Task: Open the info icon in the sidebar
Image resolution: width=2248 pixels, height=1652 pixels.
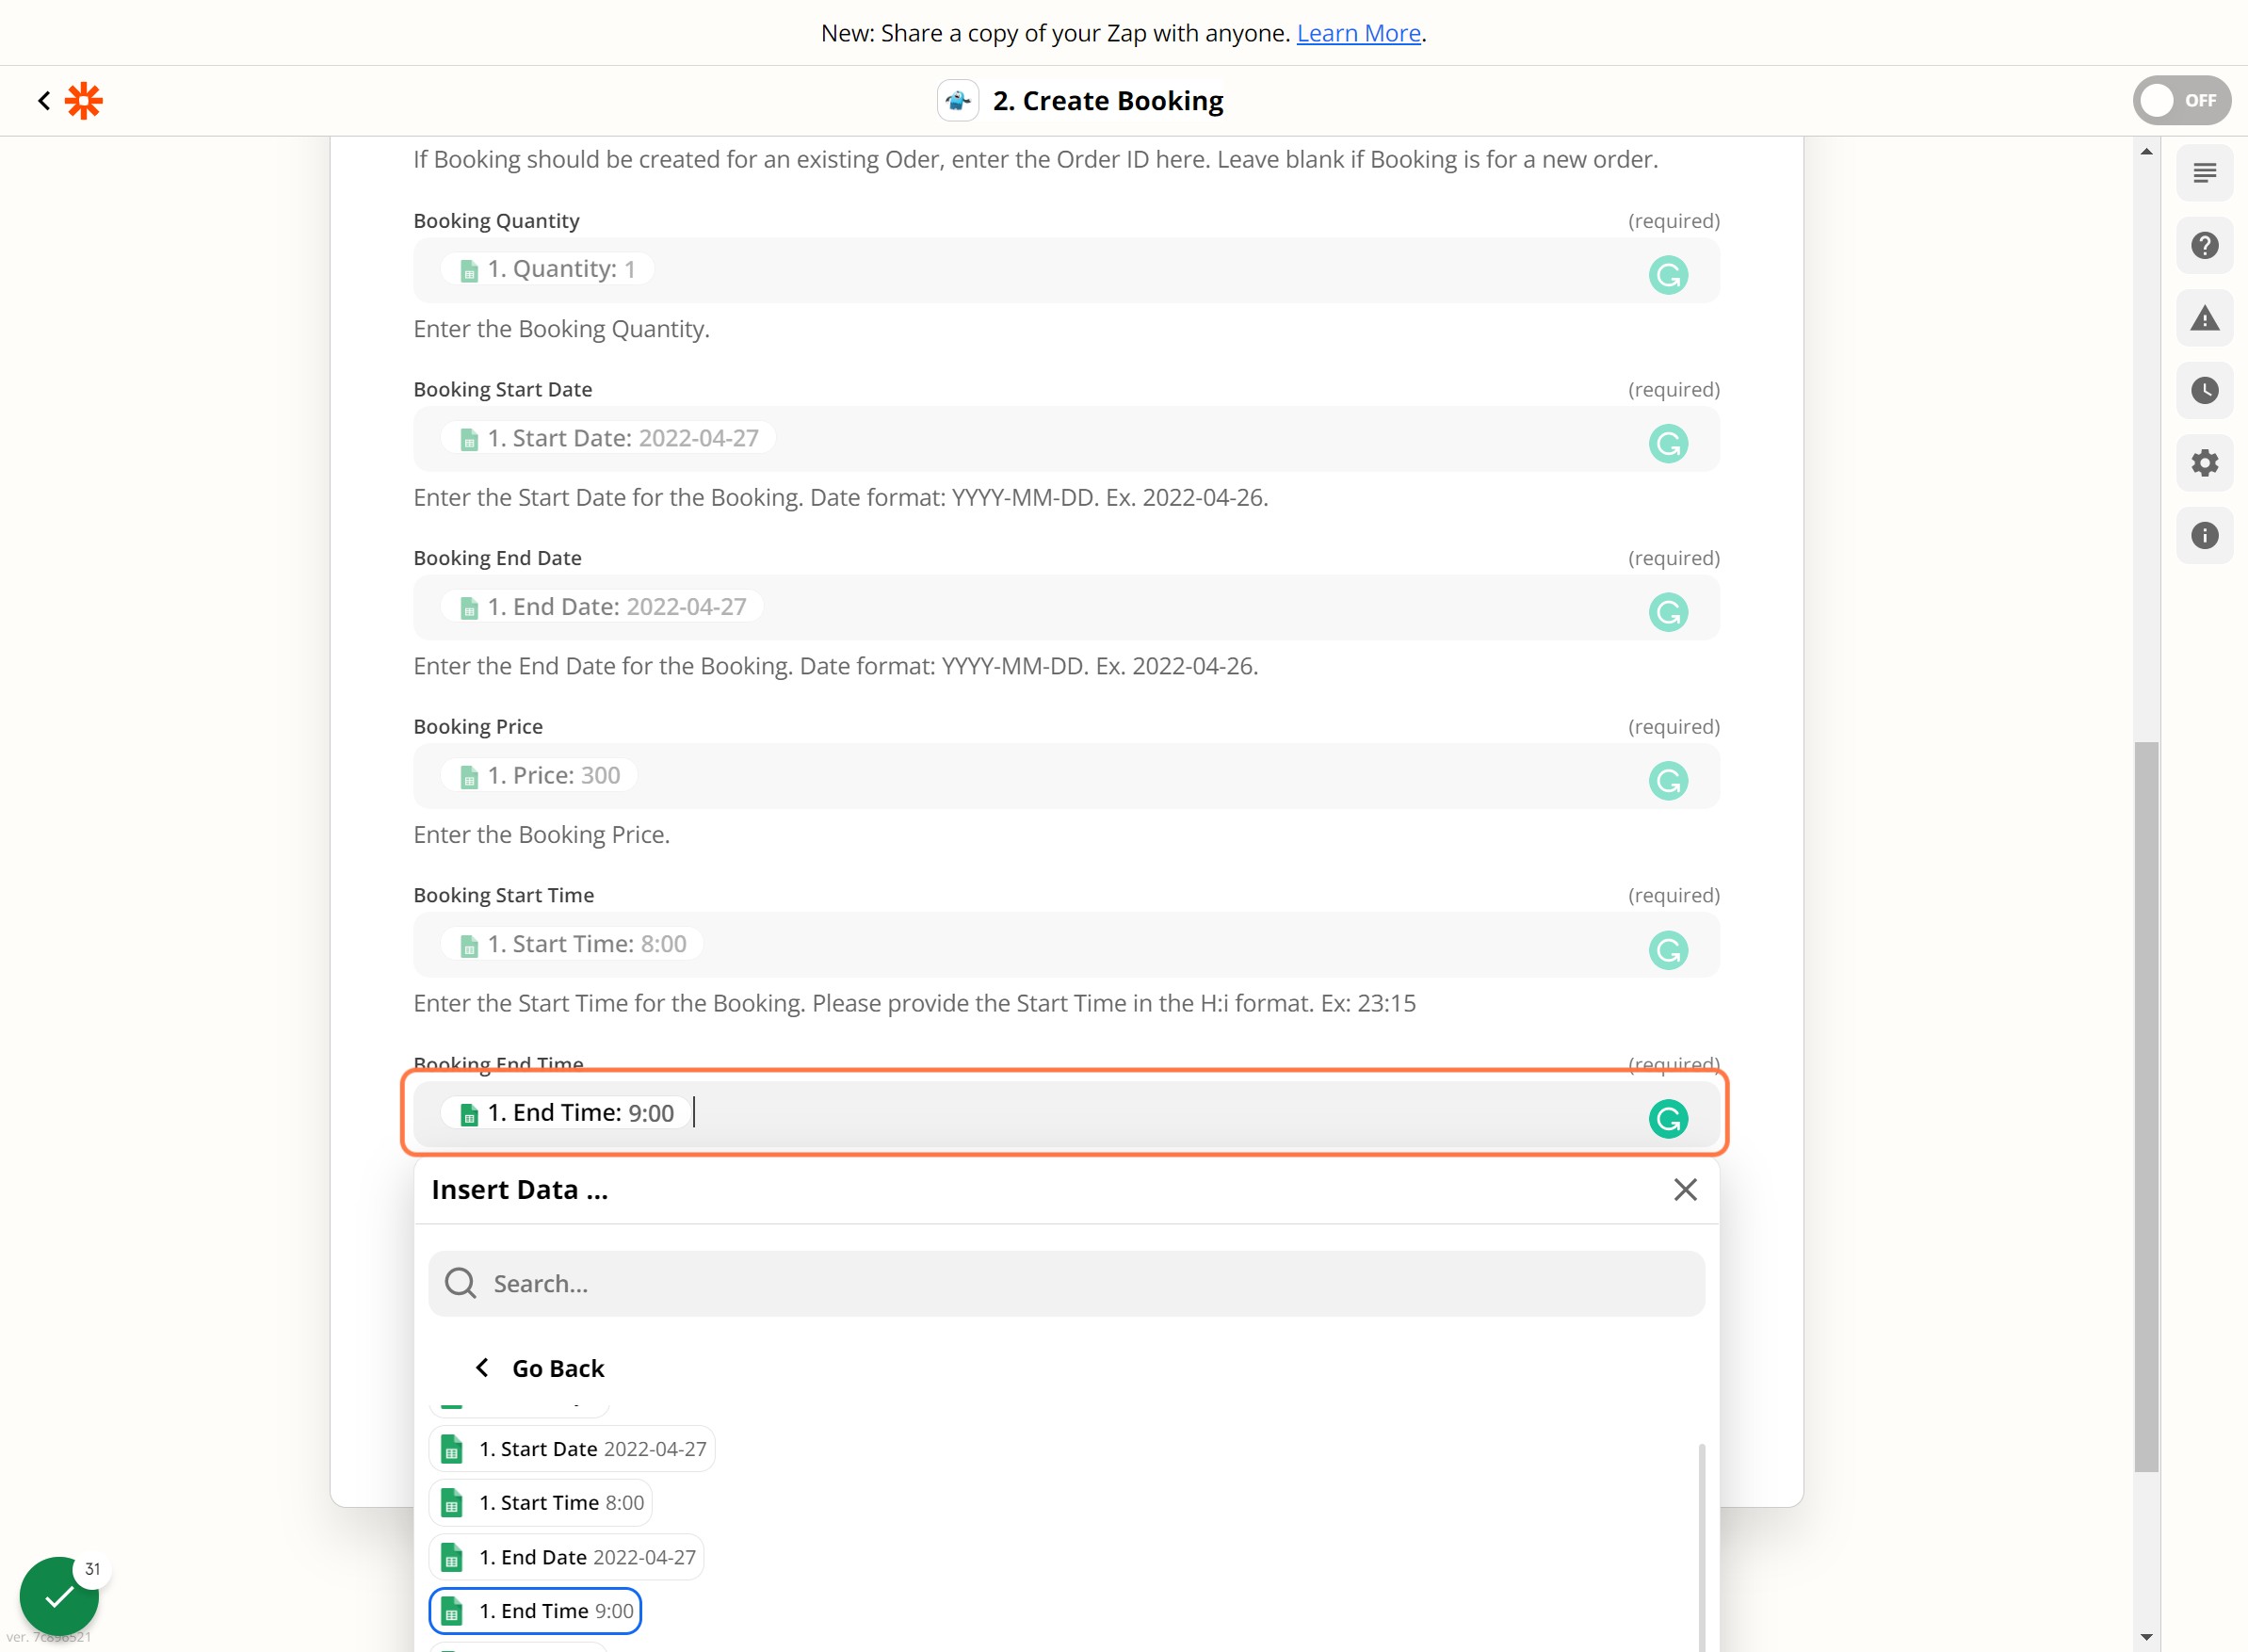Action: pos(2204,536)
